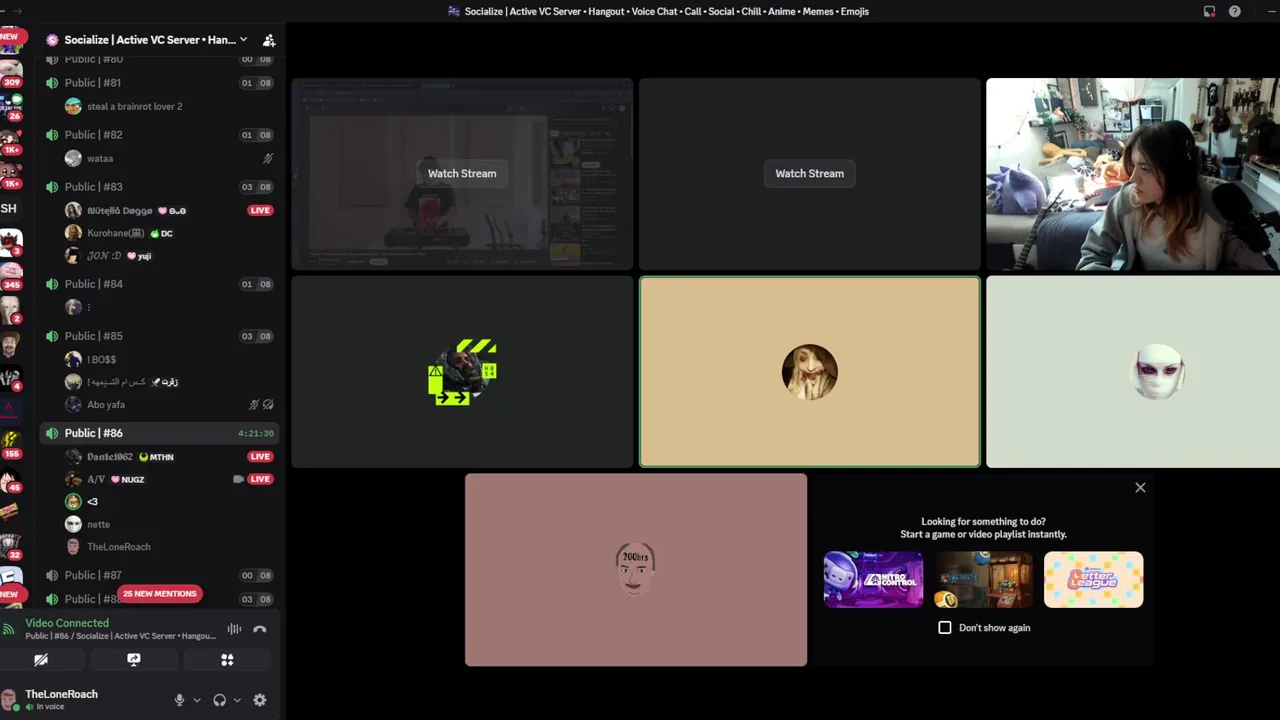Deafen audio with headphones icon
The height and width of the screenshot is (720, 1280).
tap(220, 700)
